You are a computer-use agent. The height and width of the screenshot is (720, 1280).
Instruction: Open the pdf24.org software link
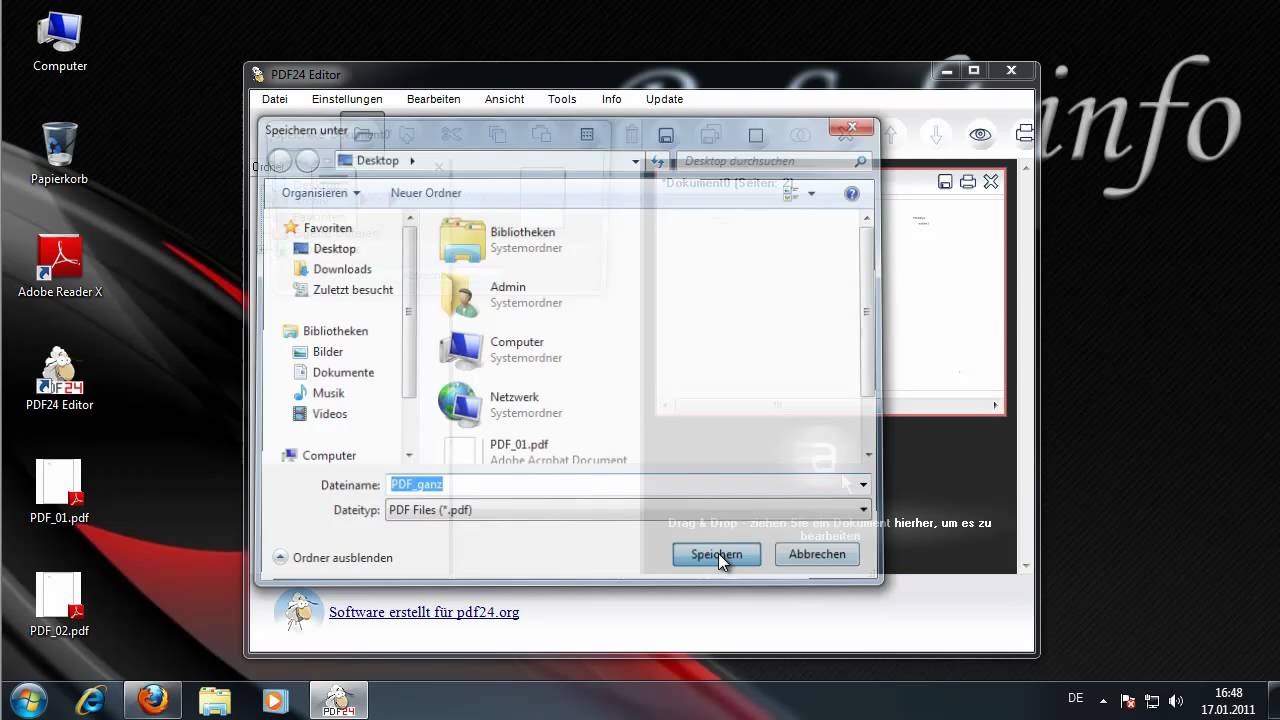pyautogui.click(x=424, y=612)
